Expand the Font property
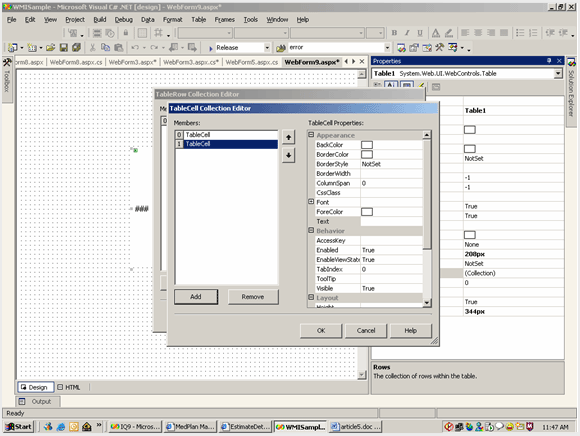This screenshot has width=580, height=436. pyautogui.click(x=311, y=202)
